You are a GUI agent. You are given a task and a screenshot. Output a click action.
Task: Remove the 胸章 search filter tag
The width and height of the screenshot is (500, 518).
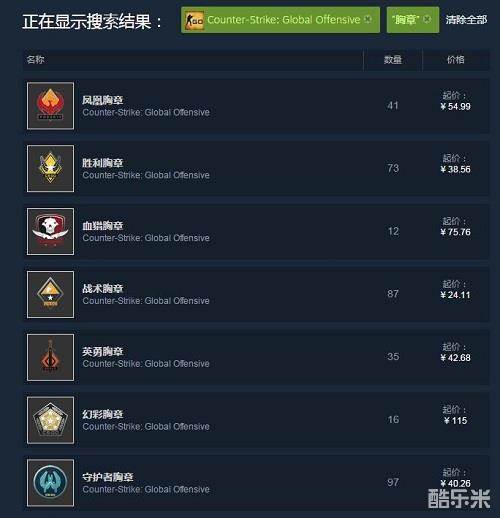[427, 19]
